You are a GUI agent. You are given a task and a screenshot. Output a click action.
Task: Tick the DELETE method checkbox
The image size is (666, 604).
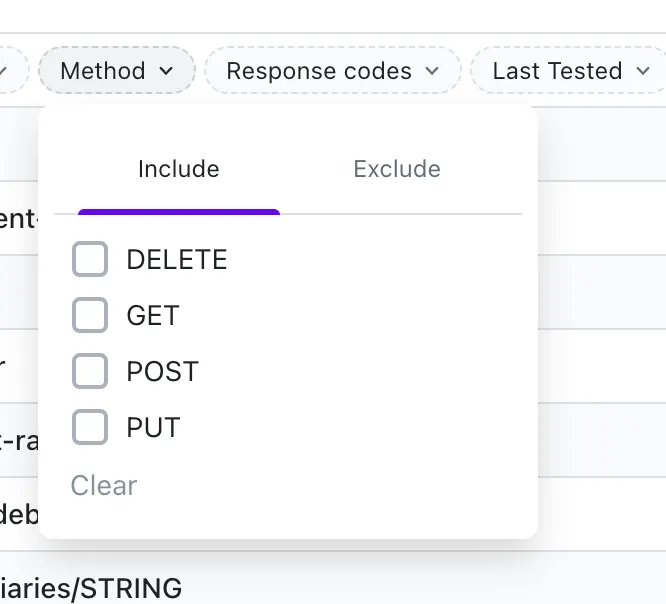90,260
